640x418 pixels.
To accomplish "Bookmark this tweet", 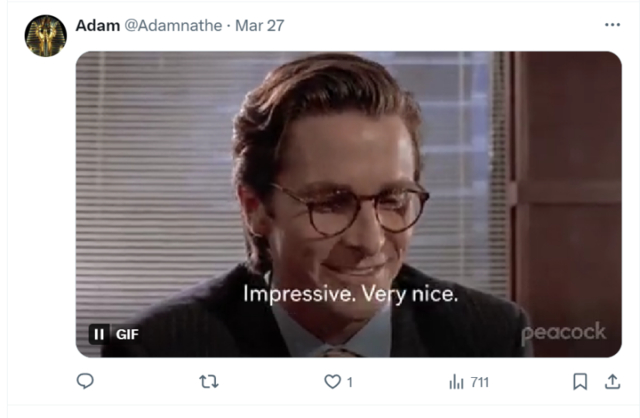I will click(x=579, y=381).
